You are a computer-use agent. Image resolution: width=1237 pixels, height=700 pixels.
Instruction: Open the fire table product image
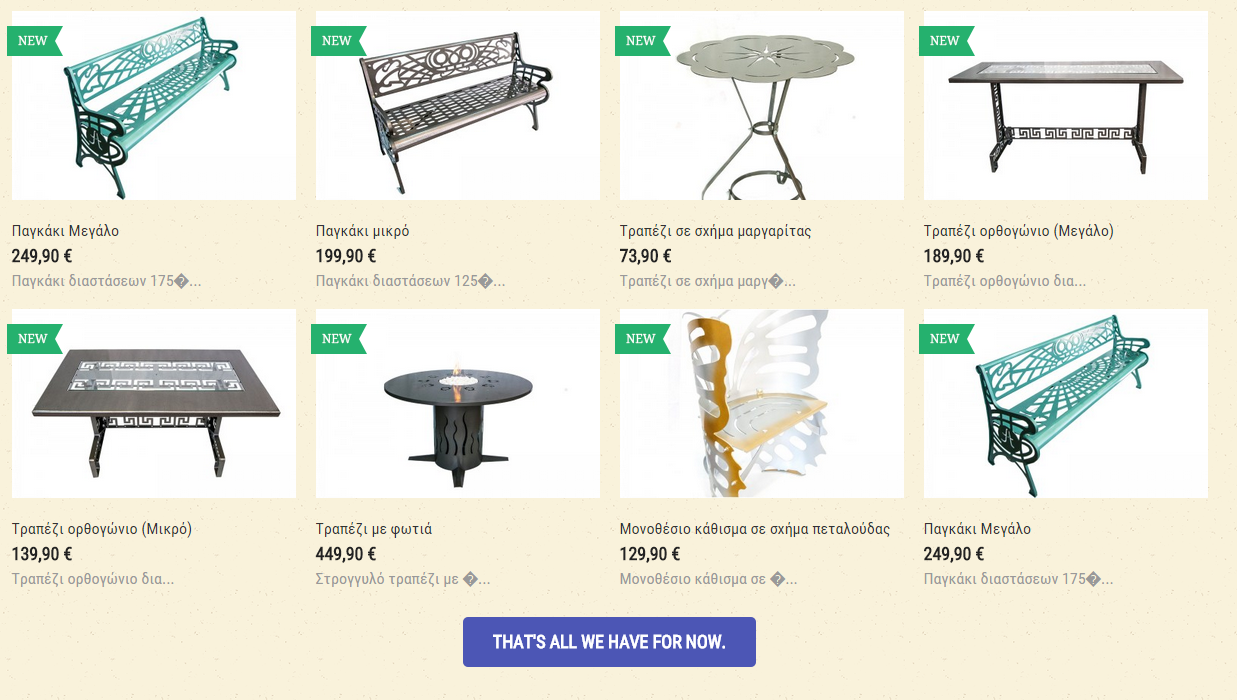click(x=458, y=403)
